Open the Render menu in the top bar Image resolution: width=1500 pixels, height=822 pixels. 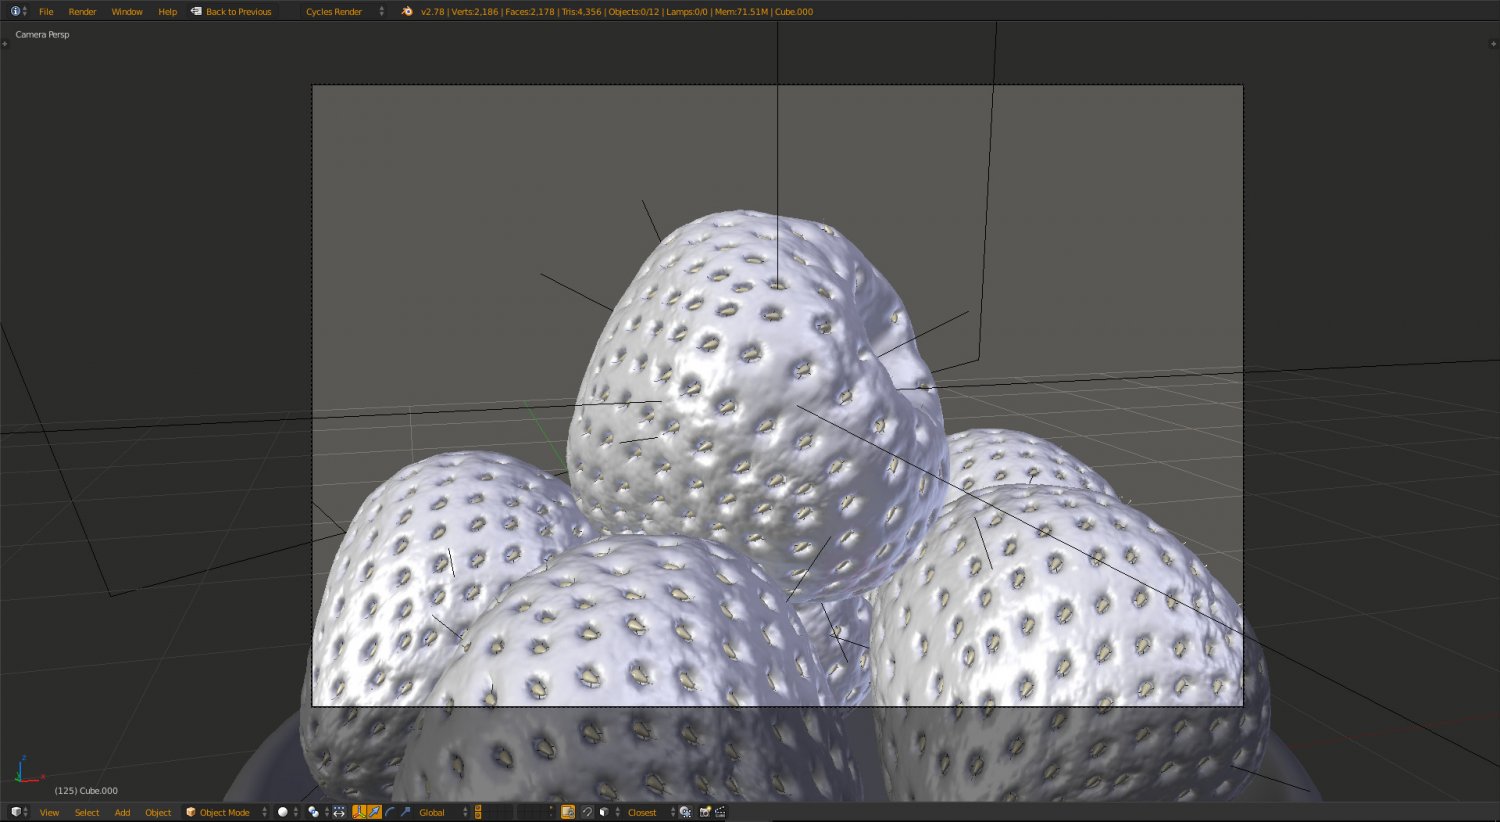point(82,11)
